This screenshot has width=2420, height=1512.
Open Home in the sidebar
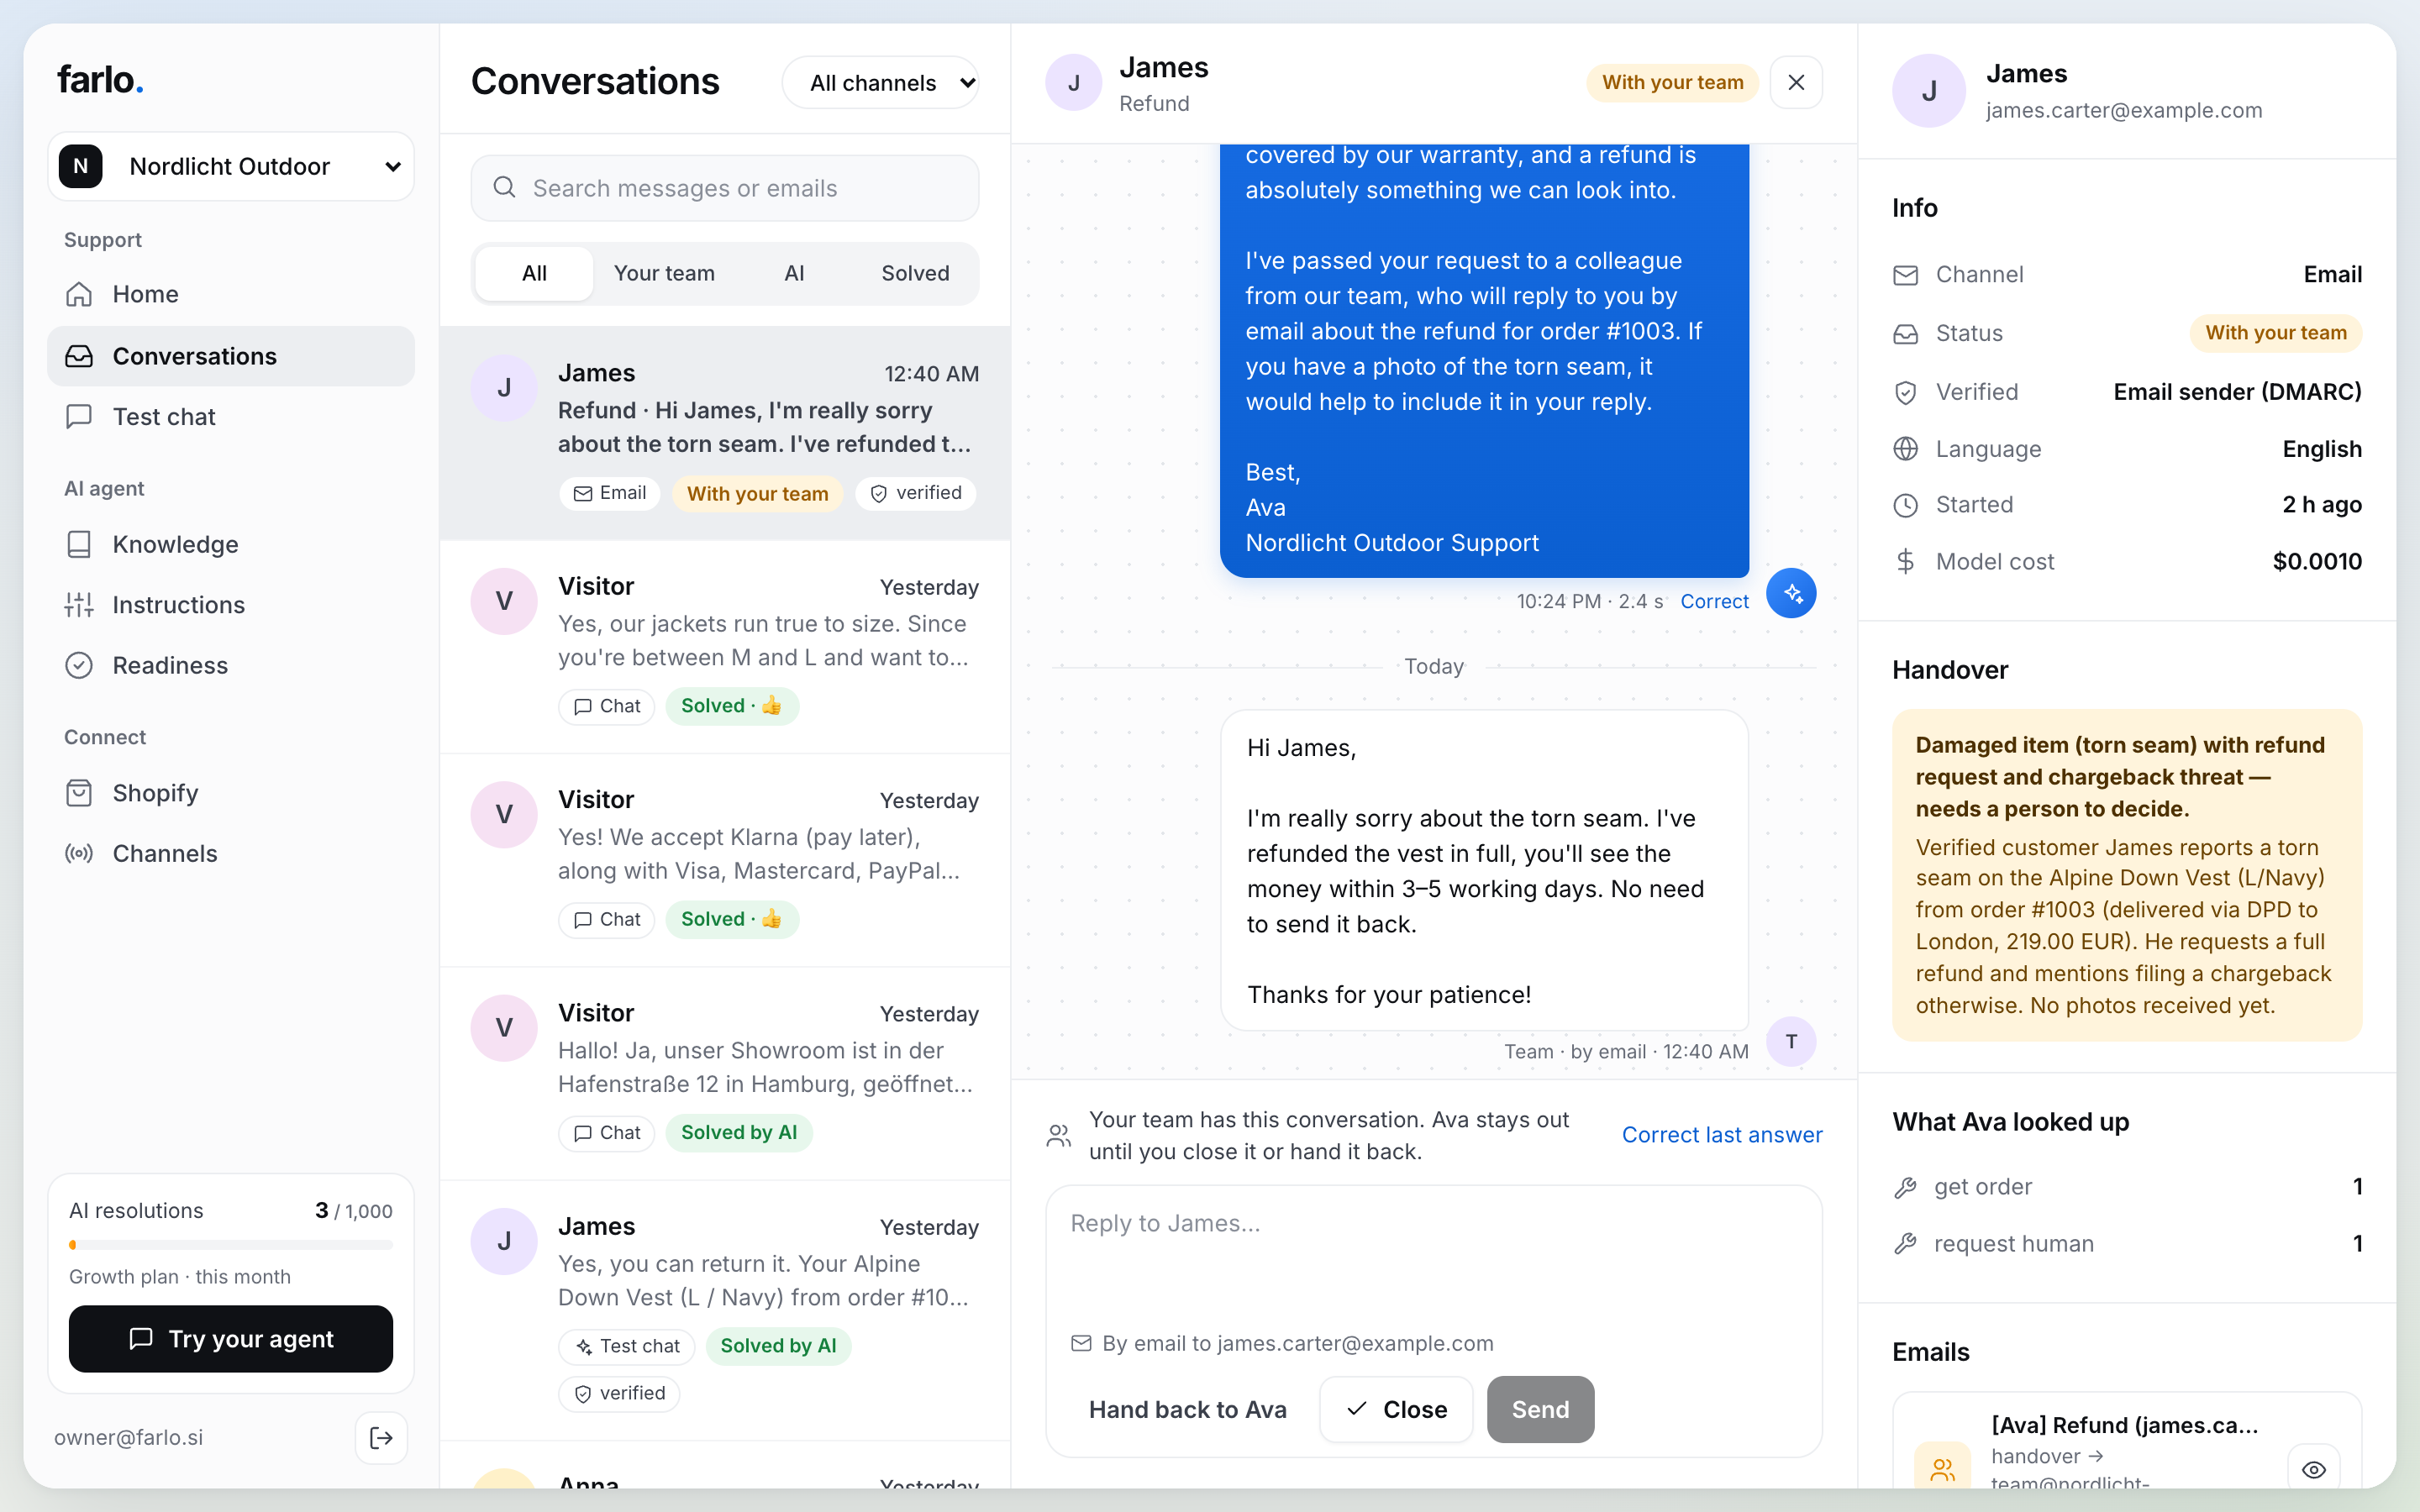(230, 294)
